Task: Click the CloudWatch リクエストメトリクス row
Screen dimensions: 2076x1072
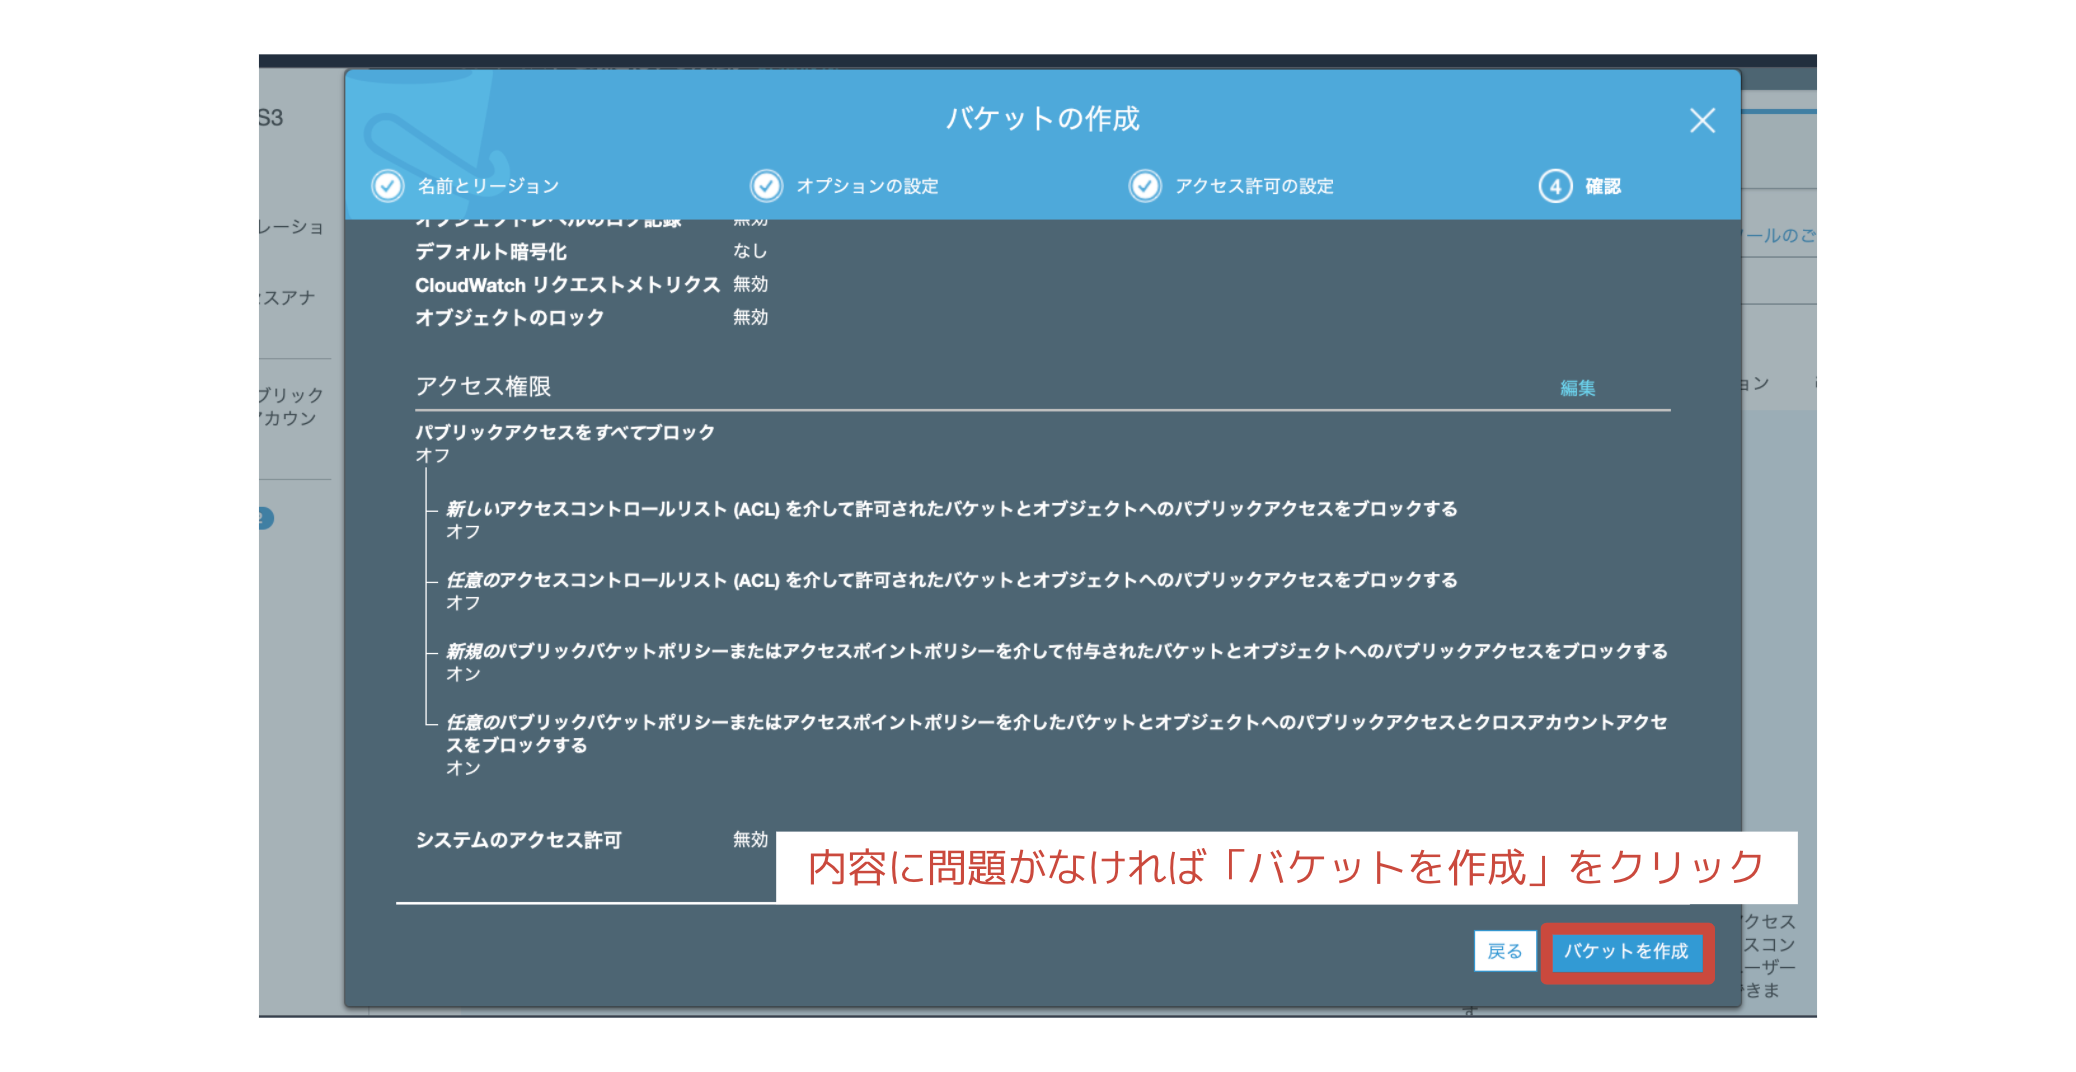Action: coord(567,285)
